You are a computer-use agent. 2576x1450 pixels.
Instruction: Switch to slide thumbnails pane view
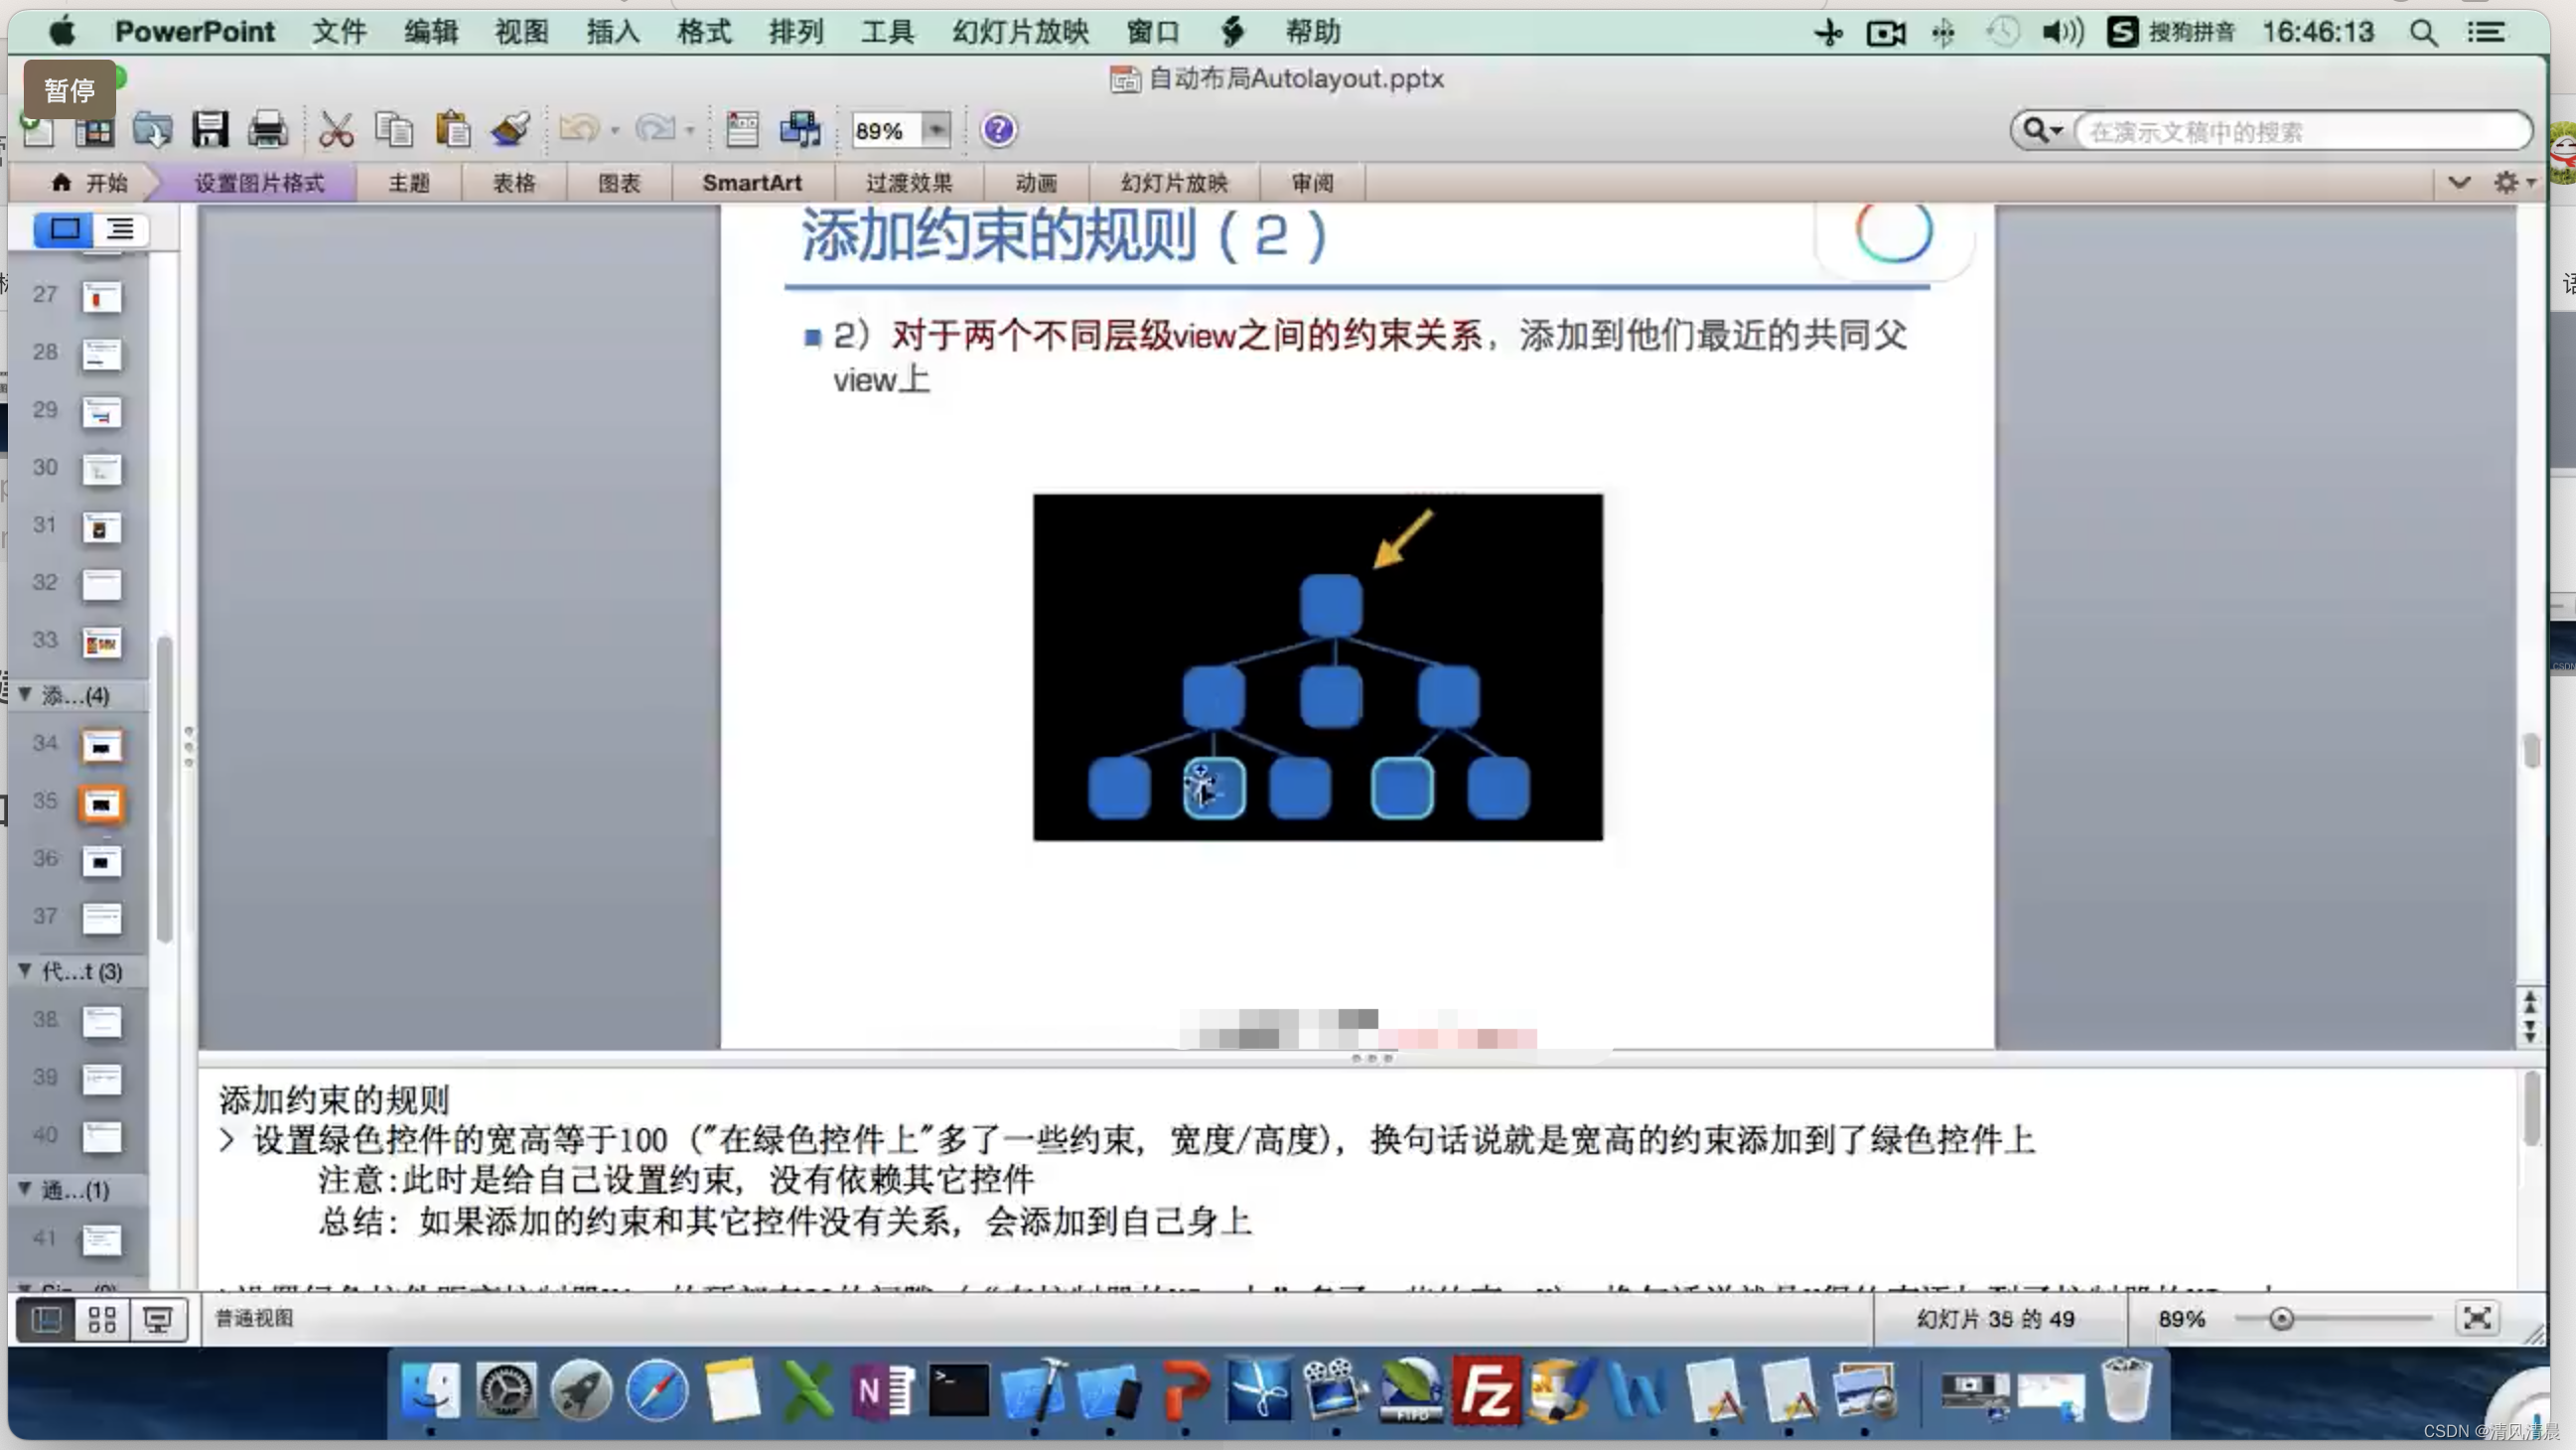(x=65, y=230)
